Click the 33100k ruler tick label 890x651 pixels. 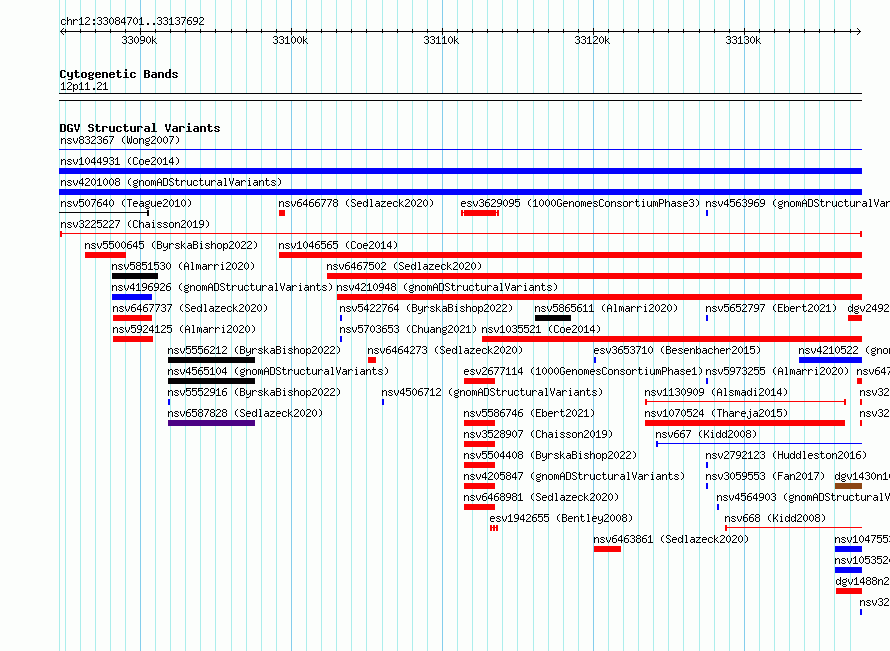[290, 40]
